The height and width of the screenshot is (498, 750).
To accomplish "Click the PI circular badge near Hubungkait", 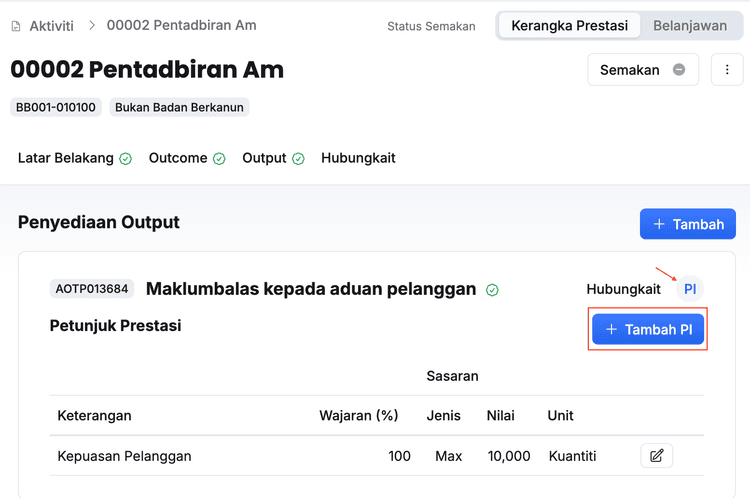I will [x=690, y=289].
